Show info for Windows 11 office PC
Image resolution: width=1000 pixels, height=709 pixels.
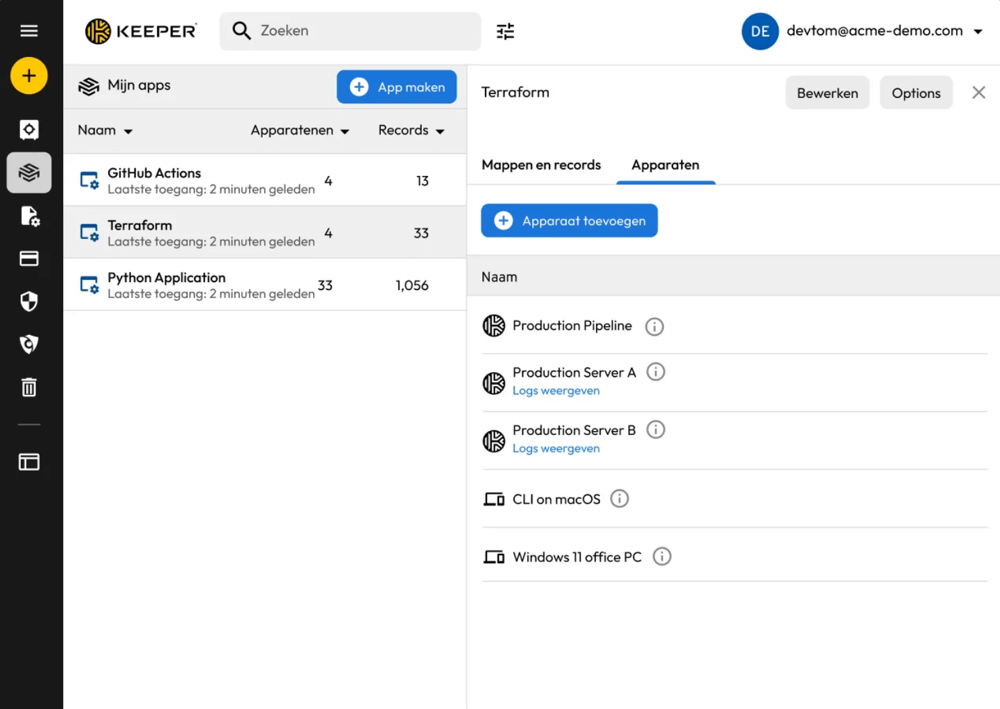click(661, 557)
